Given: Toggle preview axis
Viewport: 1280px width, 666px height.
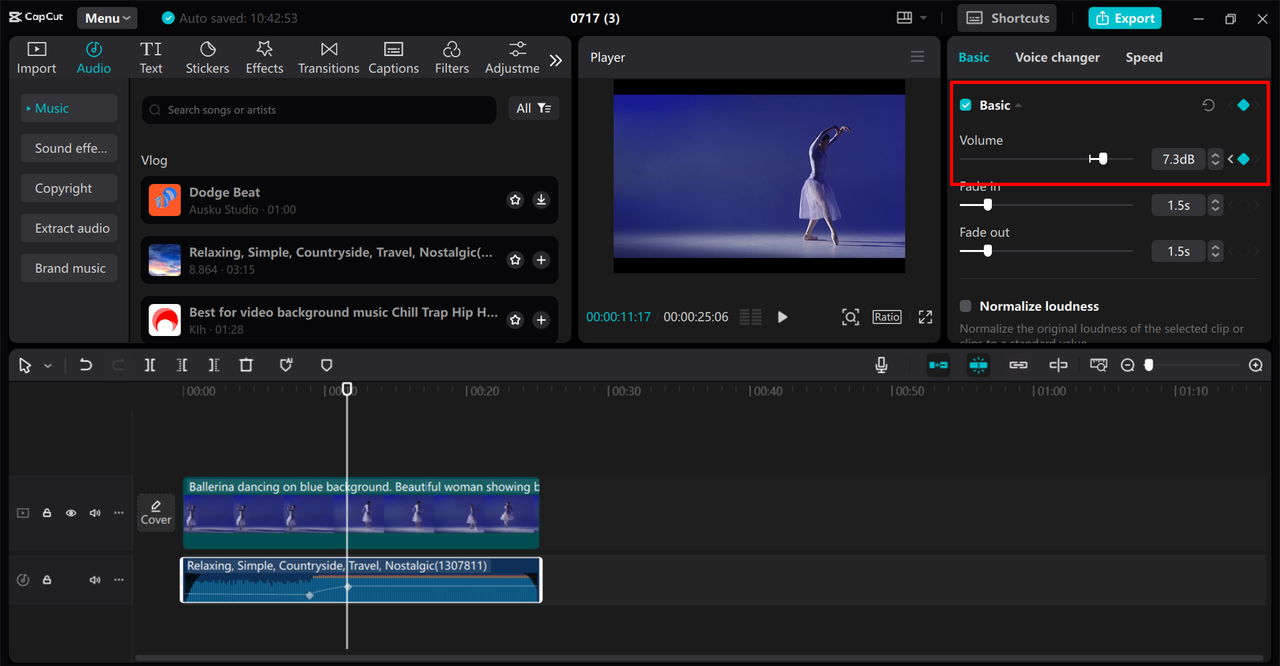Looking at the screenshot, I should 1058,366.
